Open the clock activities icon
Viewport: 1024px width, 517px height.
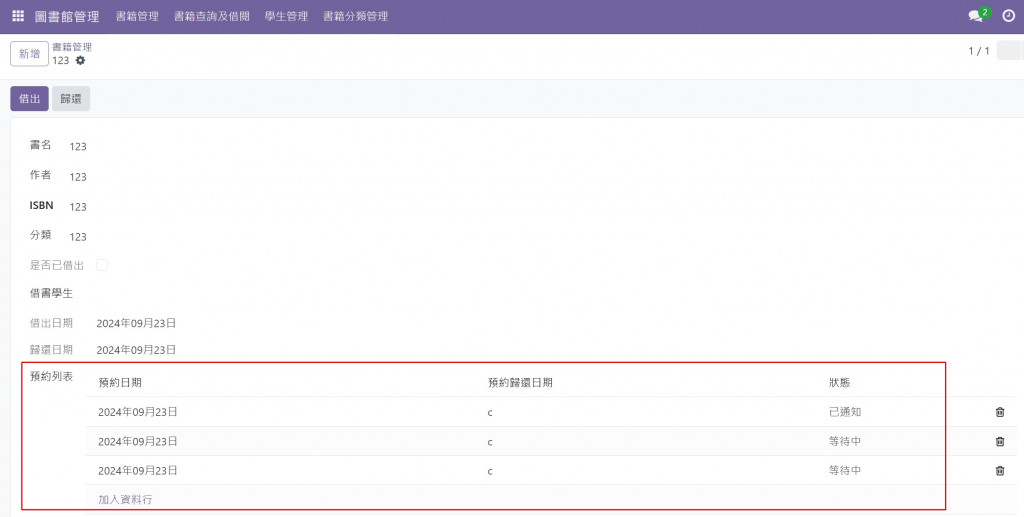(x=1009, y=16)
